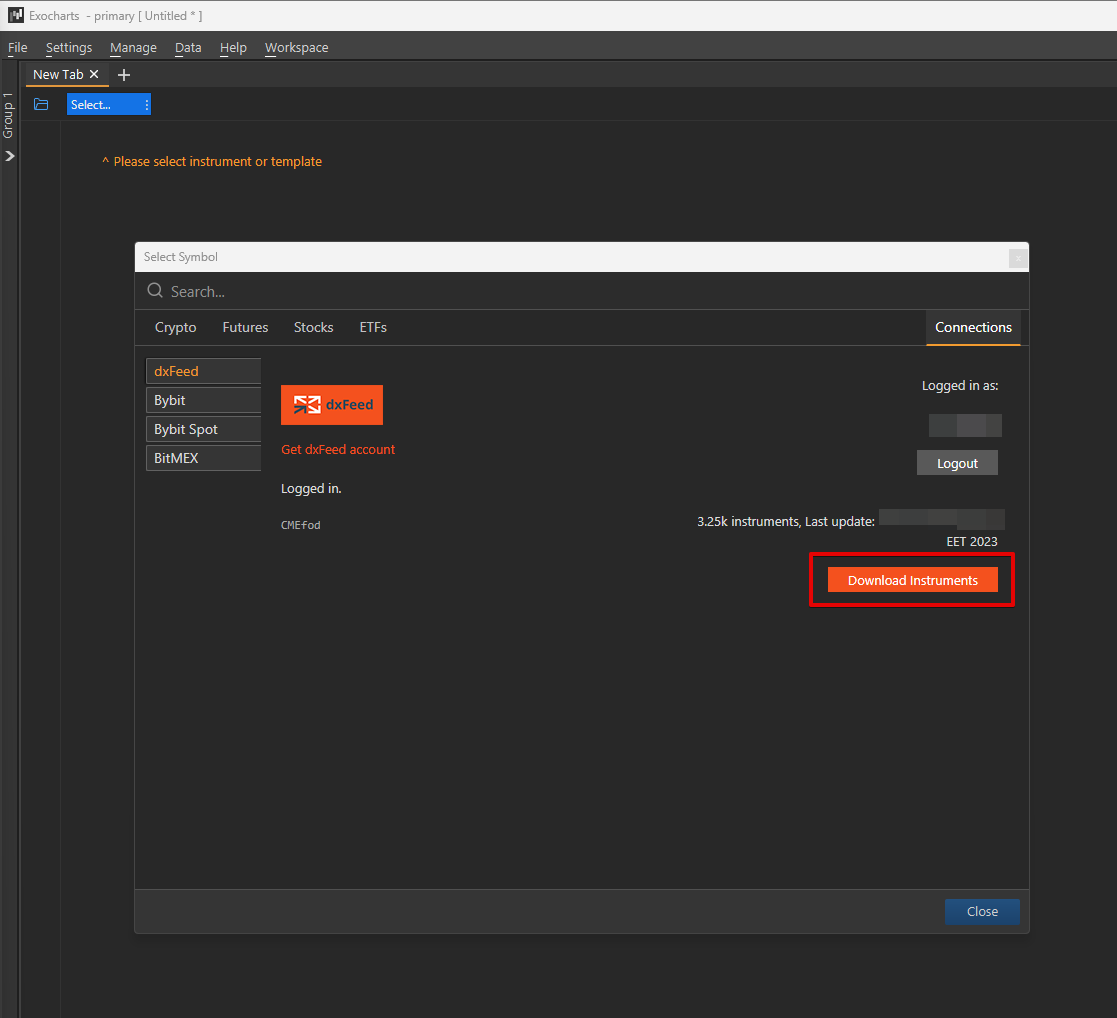1117x1018 pixels.
Task: Switch to the Stocks tab
Action: (313, 328)
